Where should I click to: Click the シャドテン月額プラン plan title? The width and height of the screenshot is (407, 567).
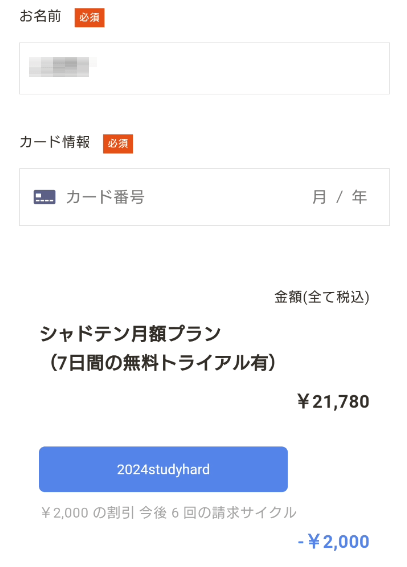coord(130,333)
